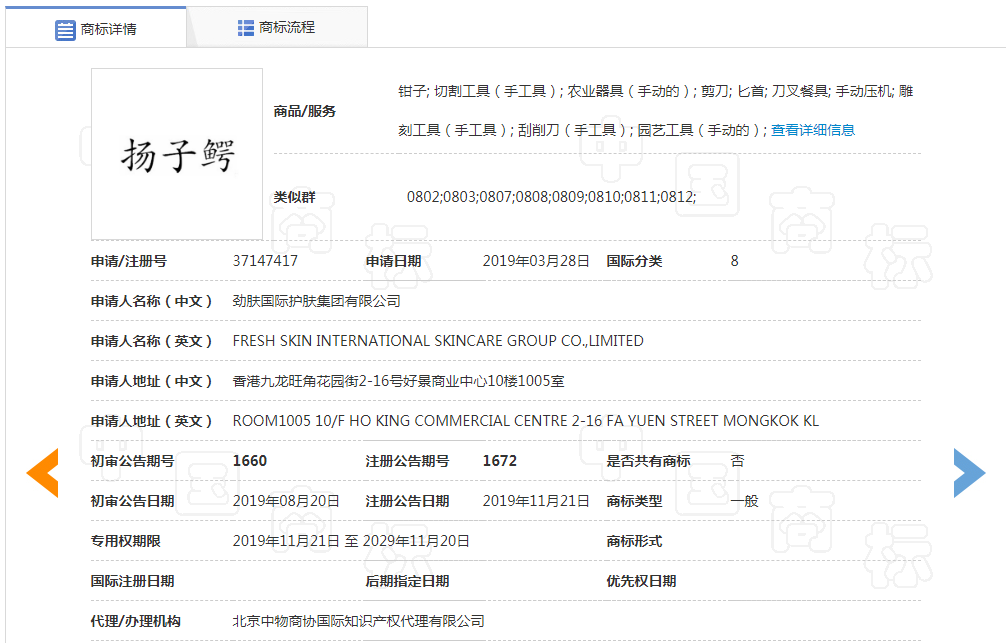Click the preliminary announcement issue number 1660
Image resolution: width=1006 pixels, height=643 pixels.
tap(250, 461)
